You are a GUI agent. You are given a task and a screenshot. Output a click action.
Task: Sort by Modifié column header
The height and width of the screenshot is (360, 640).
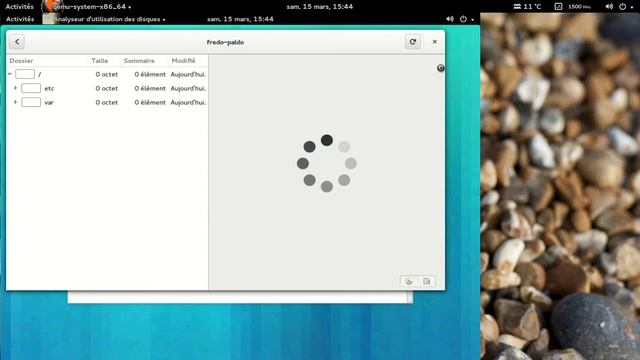pos(183,60)
